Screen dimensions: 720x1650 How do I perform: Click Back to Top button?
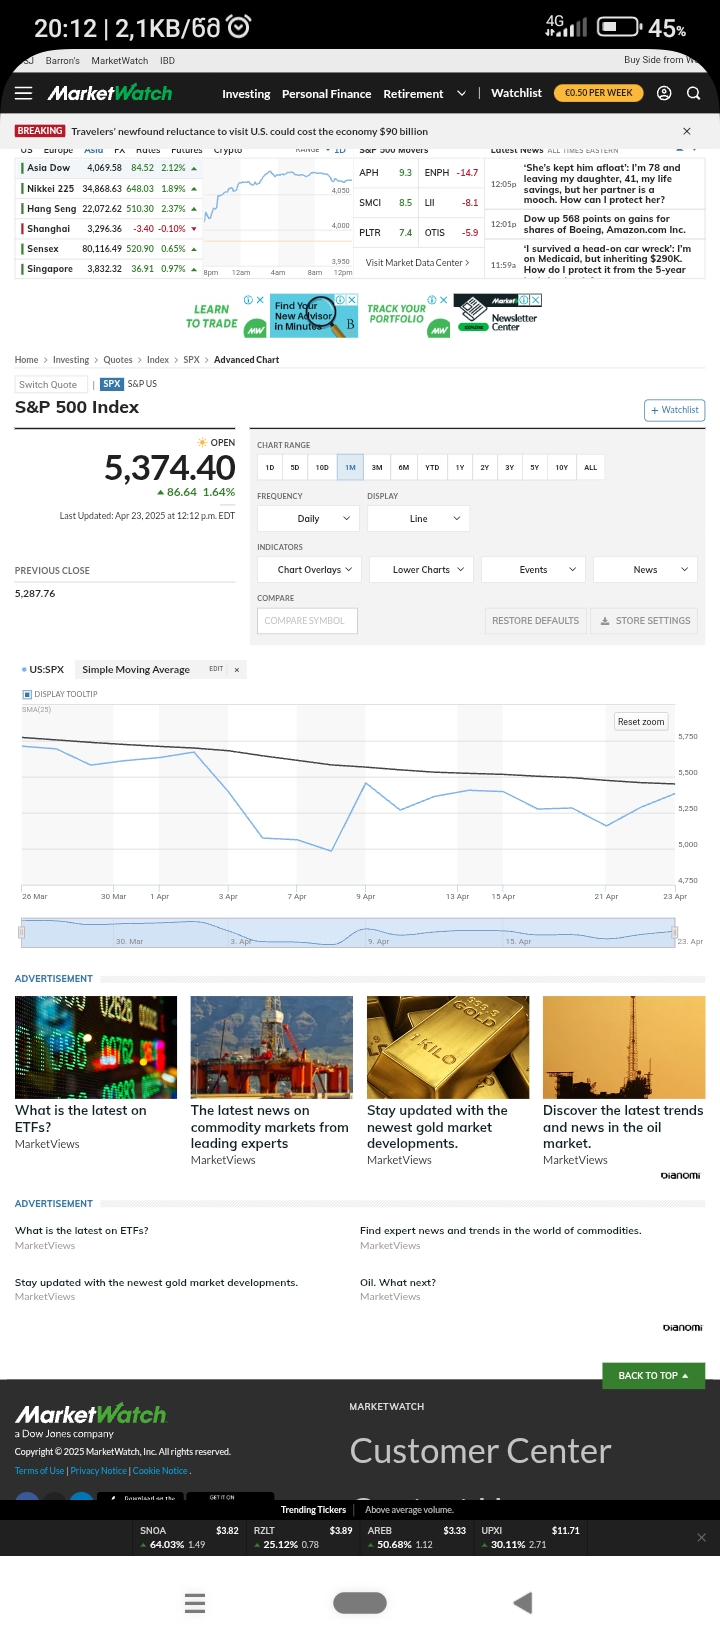pyautogui.click(x=654, y=1376)
